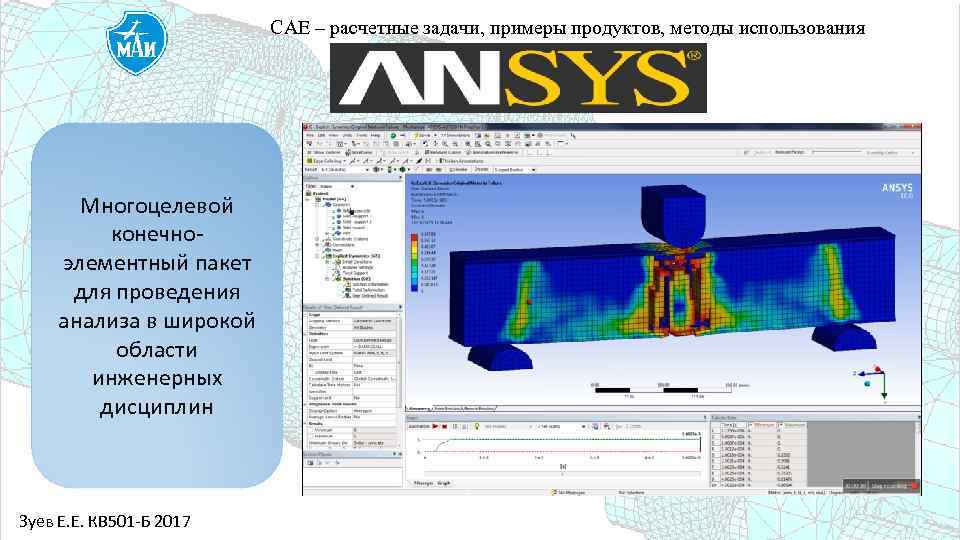Screen dimensions: 960x540
Task: Collapse the Results section in Details
Action: point(306,423)
